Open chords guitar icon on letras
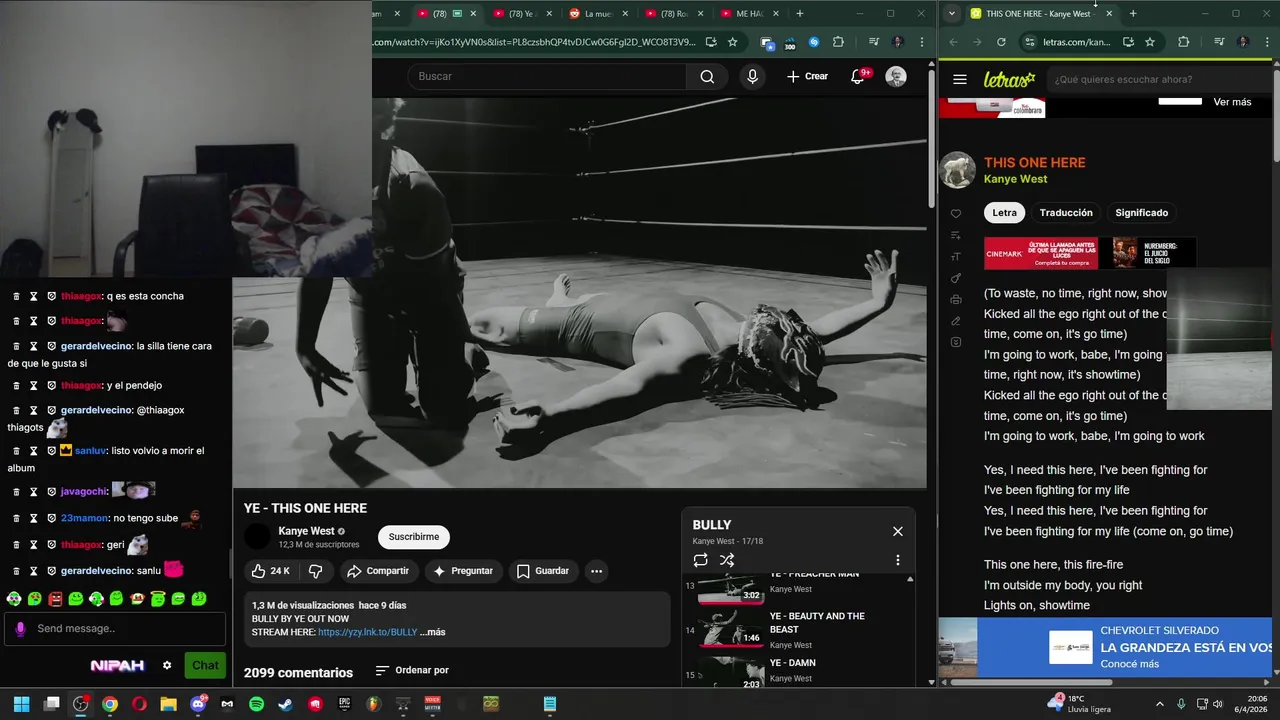Screen dimensions: 1280x720 [956, 278]
